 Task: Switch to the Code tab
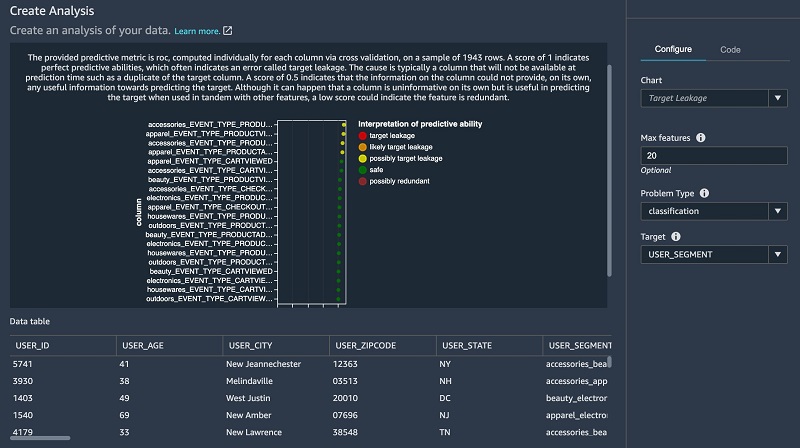(x=730, y=49)
